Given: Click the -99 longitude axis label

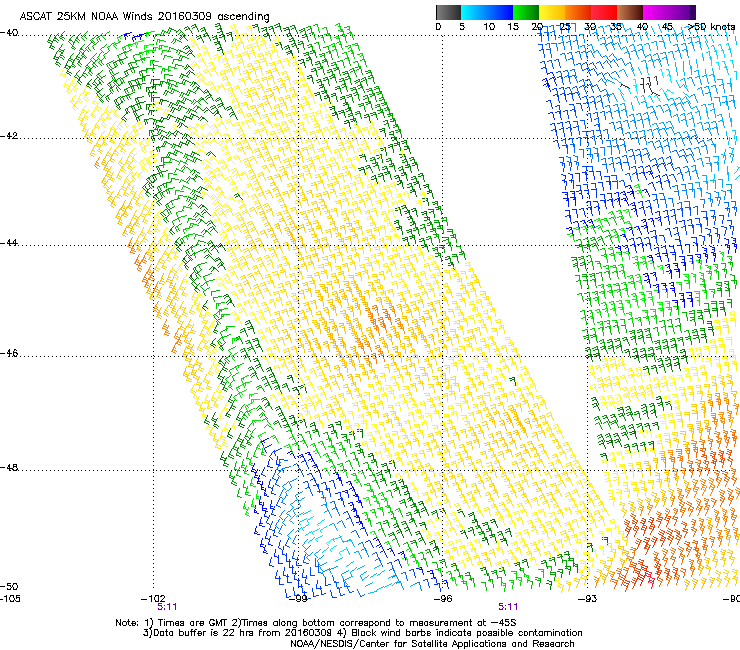Looking at the screenshot, I should click(x=298, y=599).
